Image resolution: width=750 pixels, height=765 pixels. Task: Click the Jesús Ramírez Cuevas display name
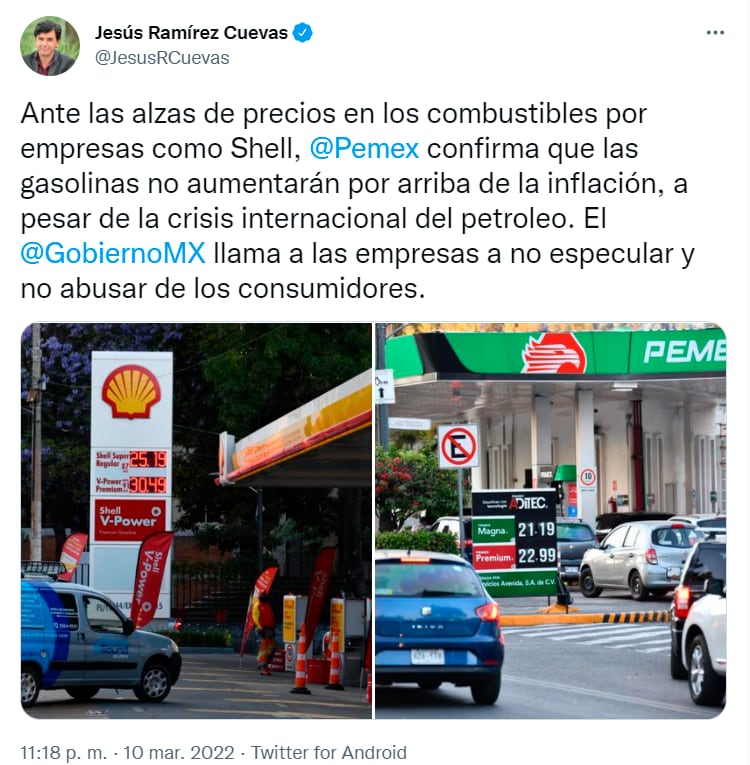(x=191, y=33)
